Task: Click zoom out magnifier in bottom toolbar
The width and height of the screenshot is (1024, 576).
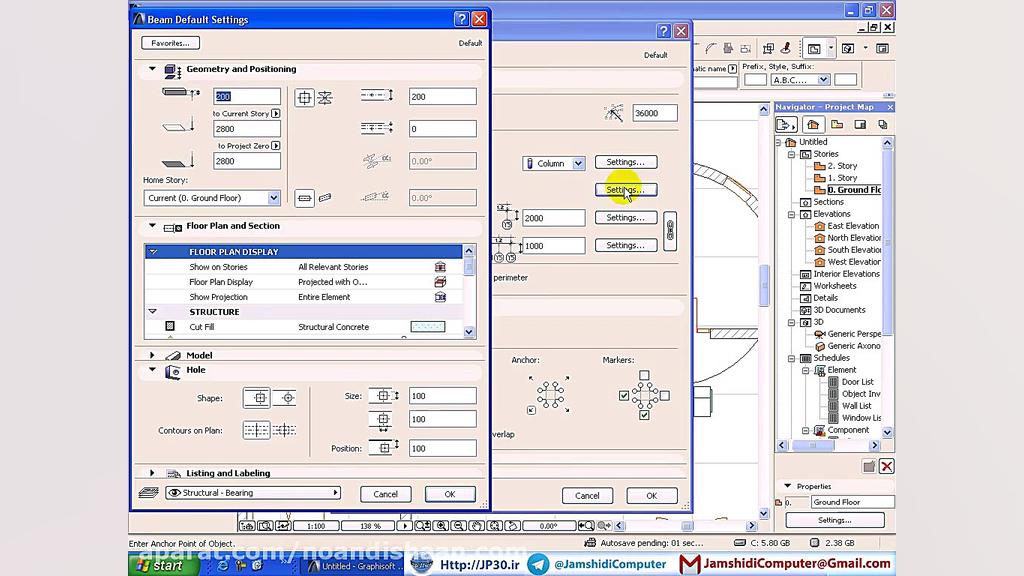Action: pyautogui.click(x=458, y=526)
